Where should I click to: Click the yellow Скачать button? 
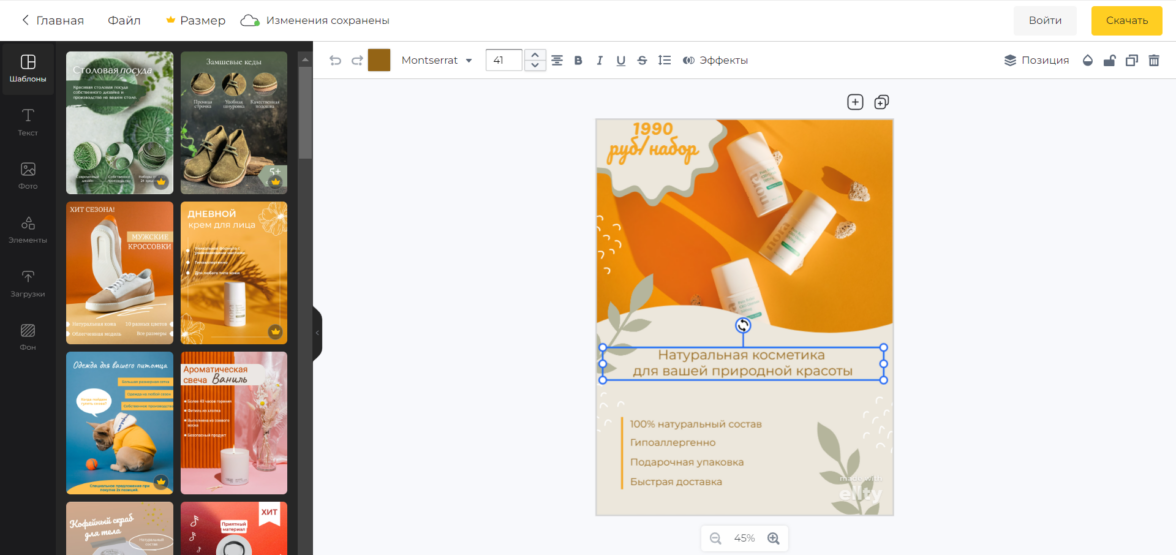1126,20
